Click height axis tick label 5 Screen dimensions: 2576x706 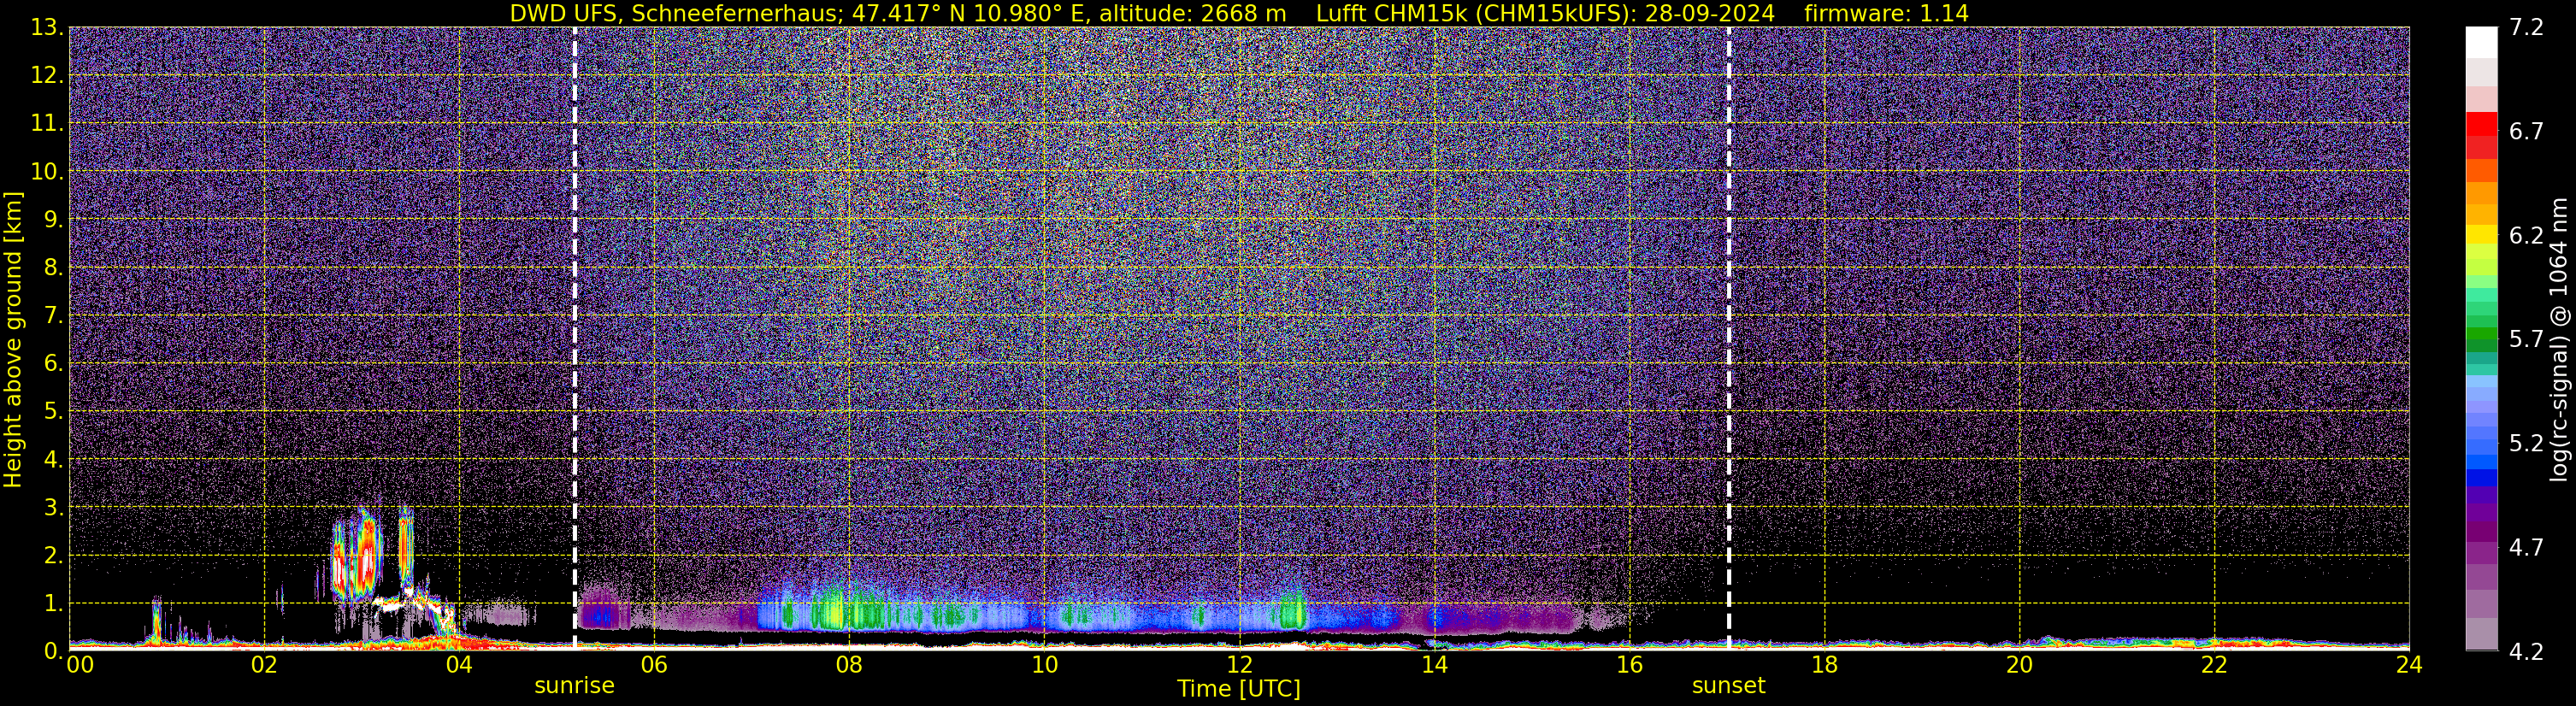click(x=54, y=411)
